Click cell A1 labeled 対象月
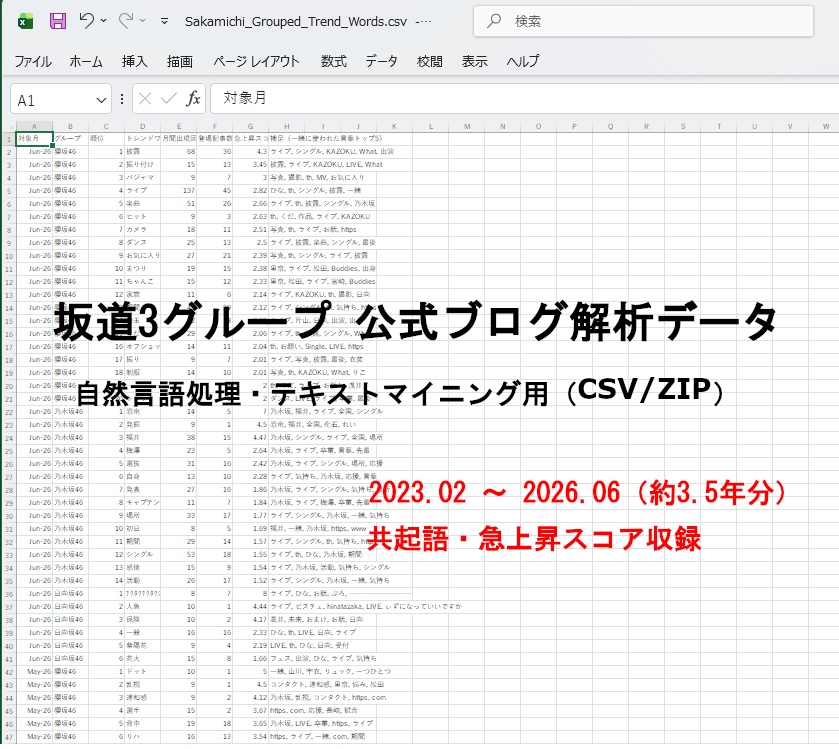 pos(34,139)
